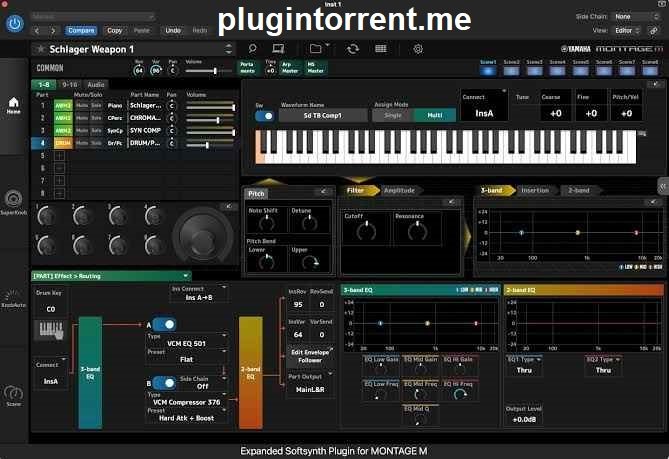
Task: Click the search magnifier icon
Action: pyautogui.click(x=252, y=49)
